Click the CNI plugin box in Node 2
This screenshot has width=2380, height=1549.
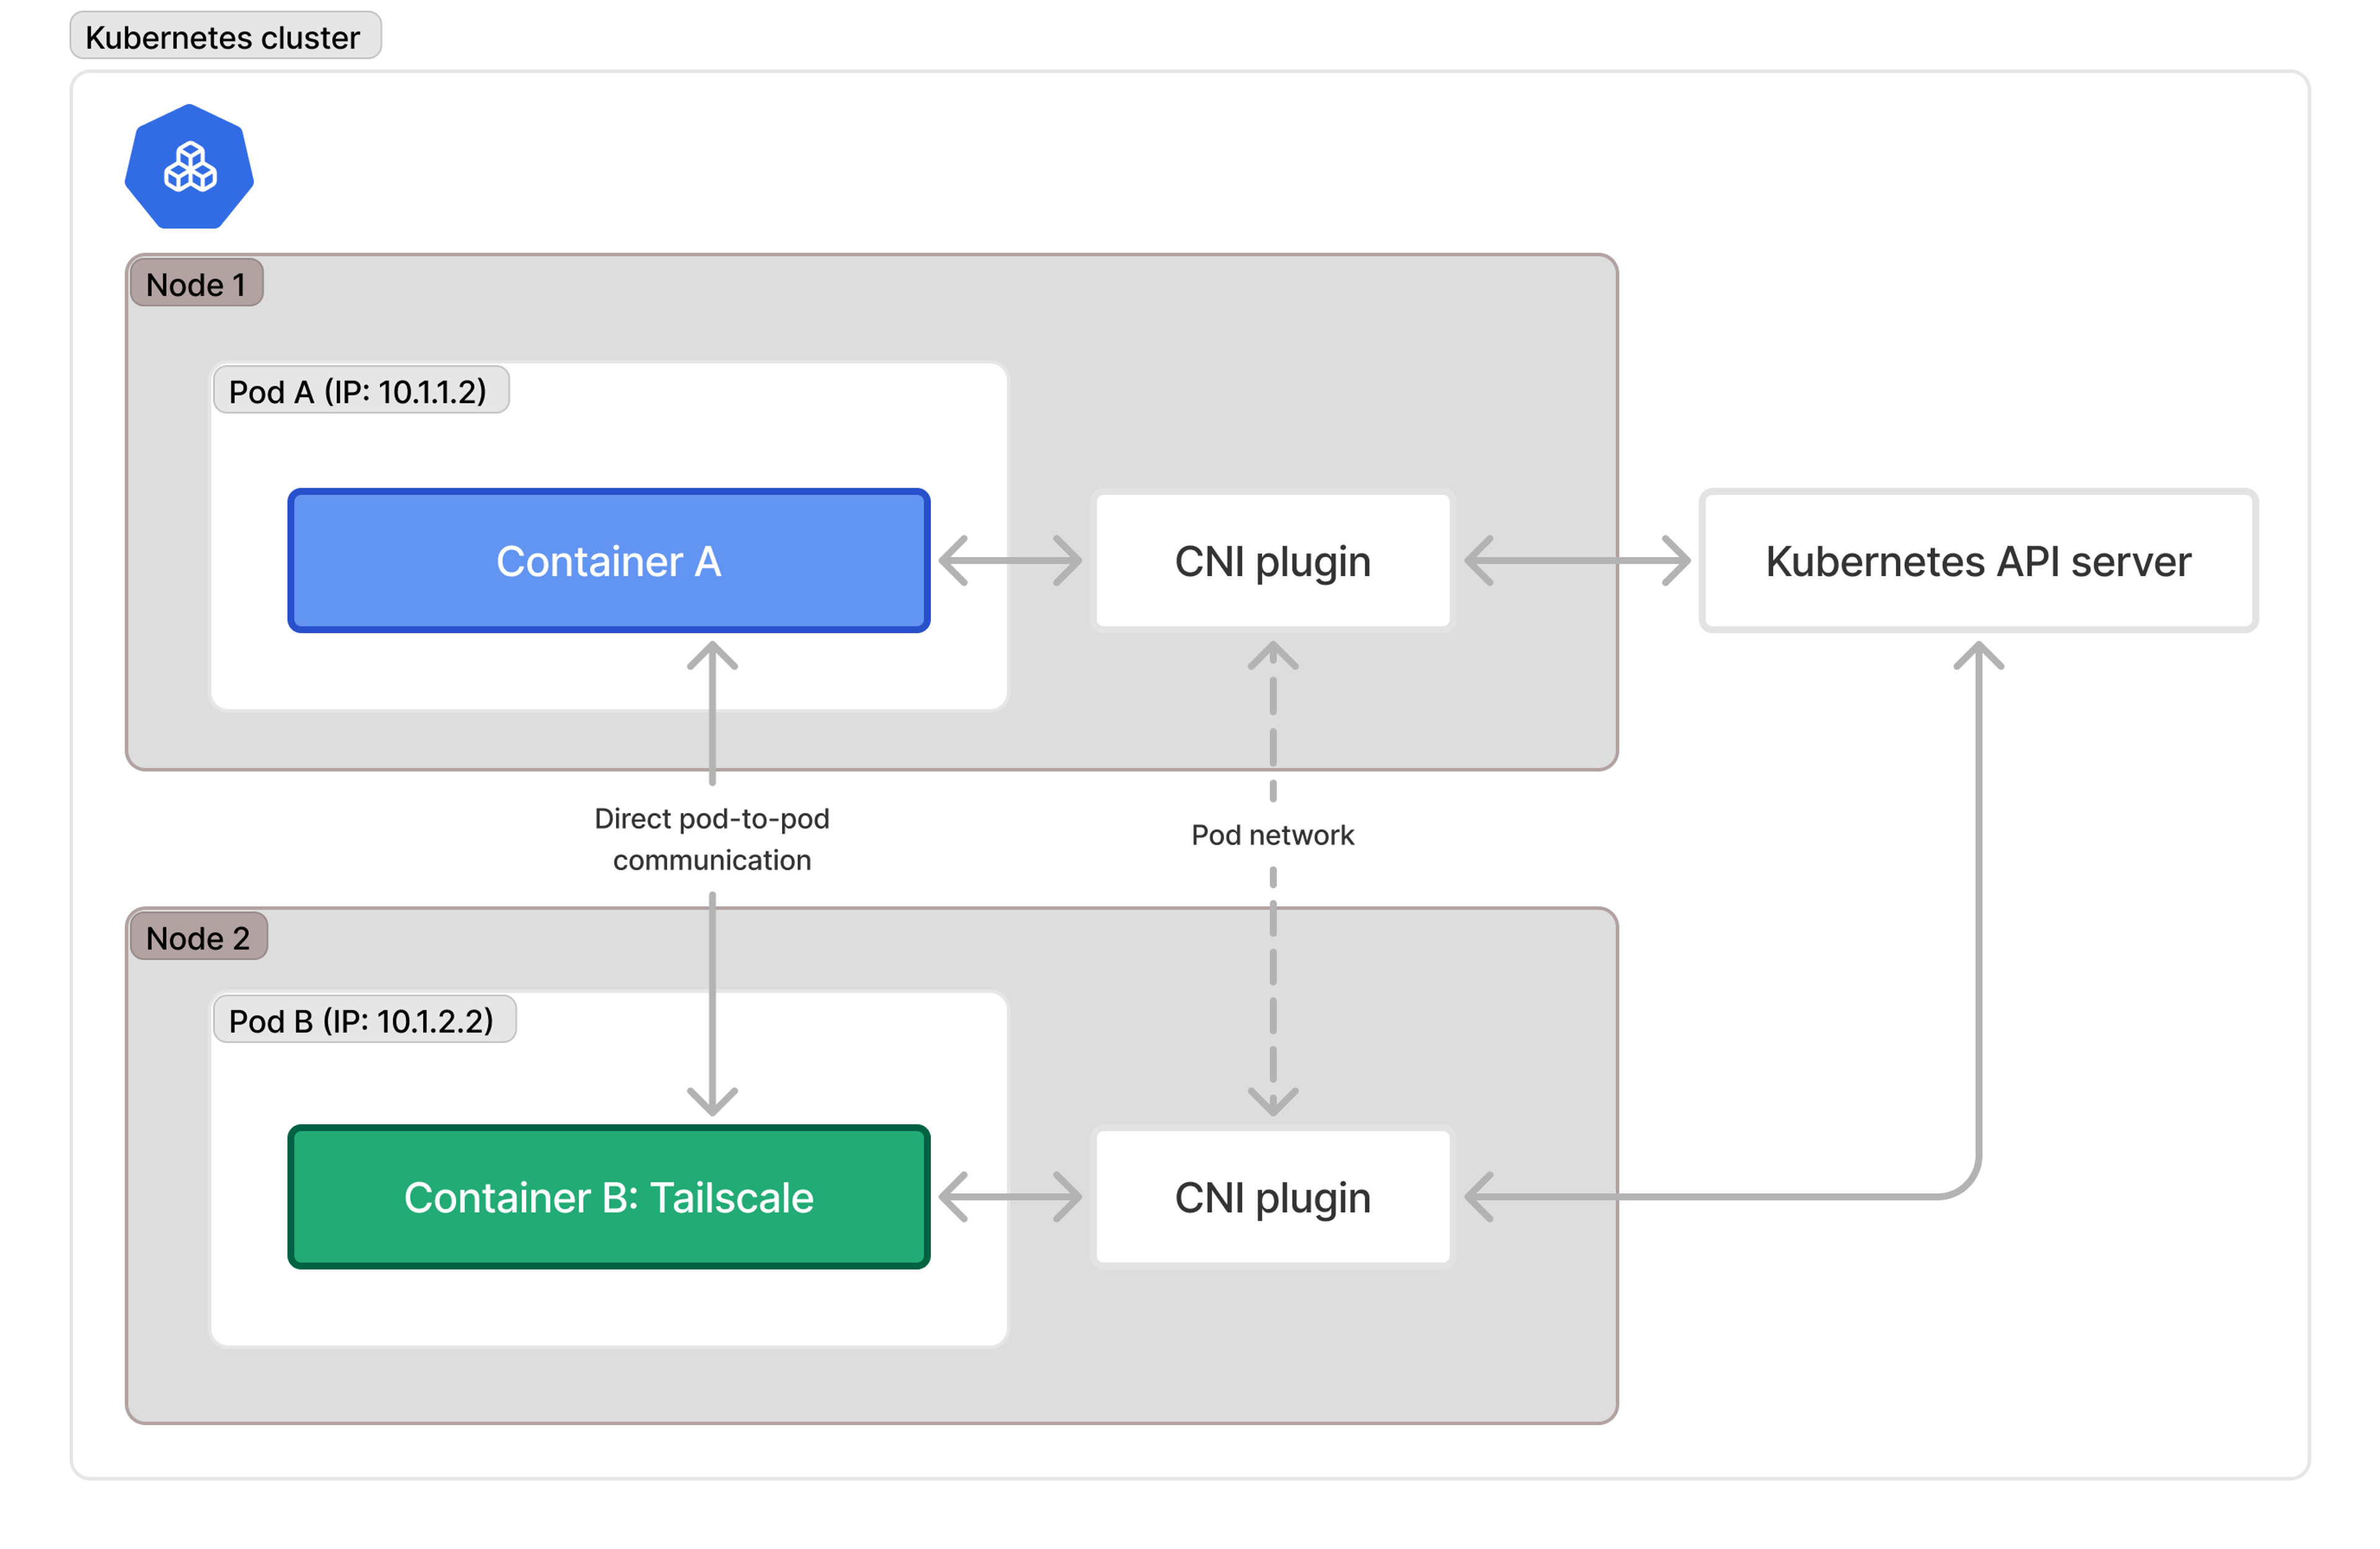pos(1272,1197)
